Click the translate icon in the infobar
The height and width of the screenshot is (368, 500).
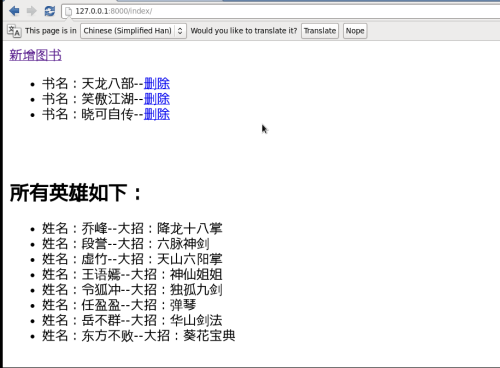click(x=14, y=31)
